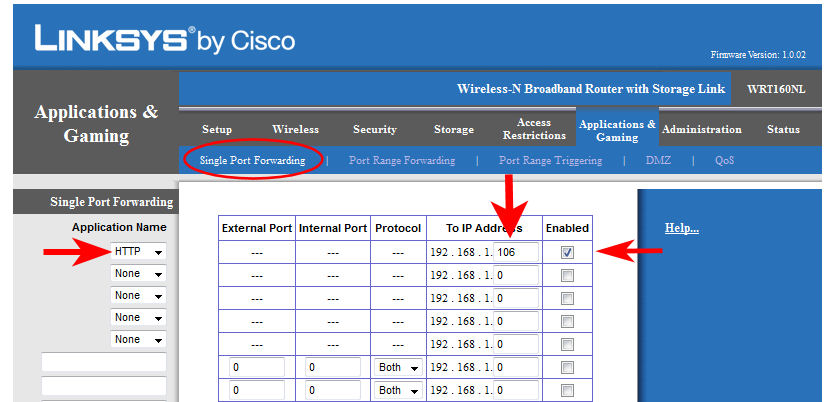Open the third application name dropdown

pyautogui.click(x=138, y=296)
